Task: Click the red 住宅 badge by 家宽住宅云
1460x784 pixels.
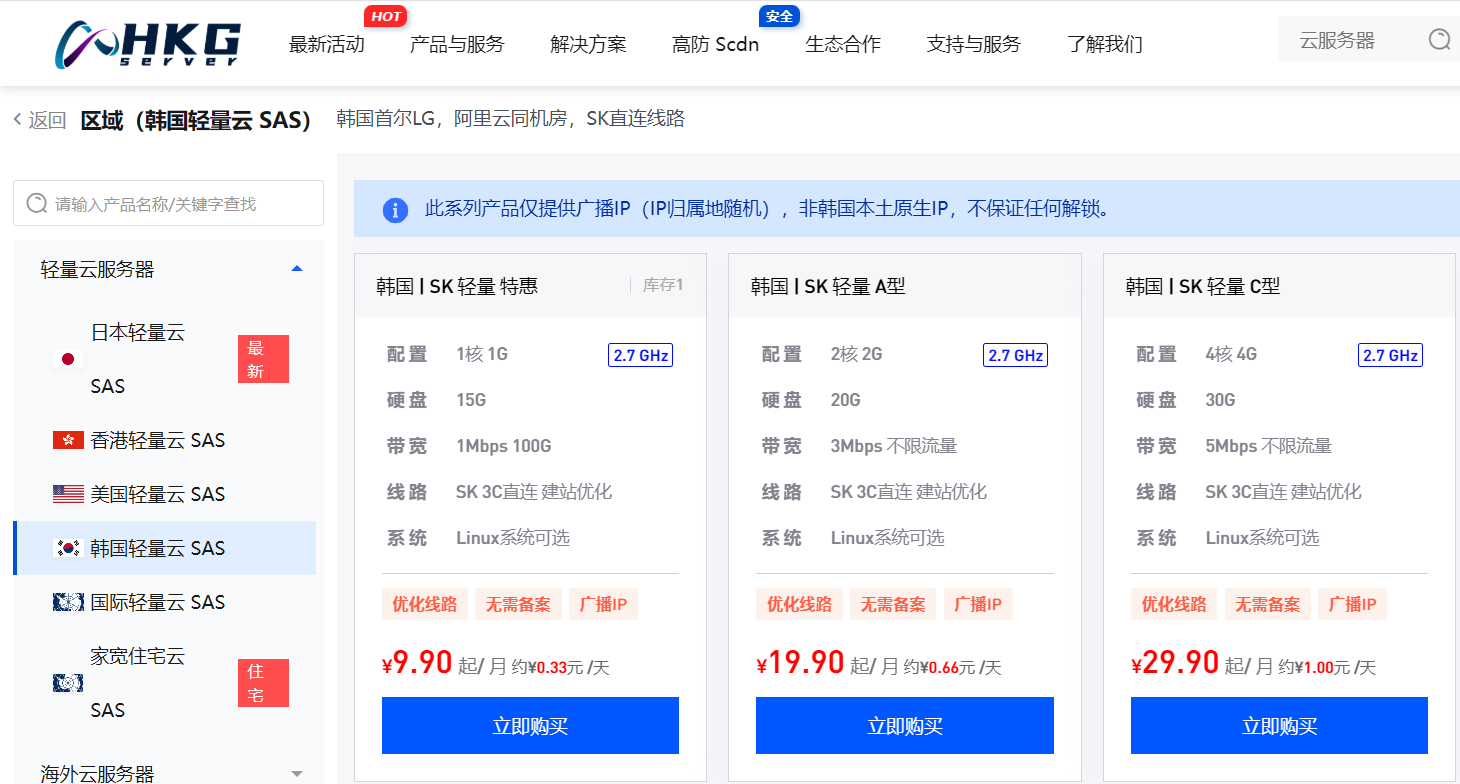Action: (263, 683)
